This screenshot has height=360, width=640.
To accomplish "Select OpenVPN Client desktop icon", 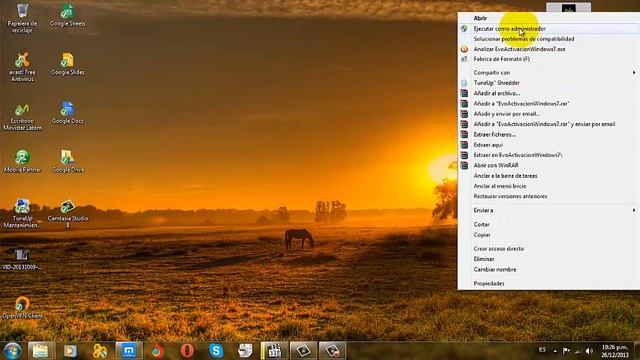I will [22, 307].
